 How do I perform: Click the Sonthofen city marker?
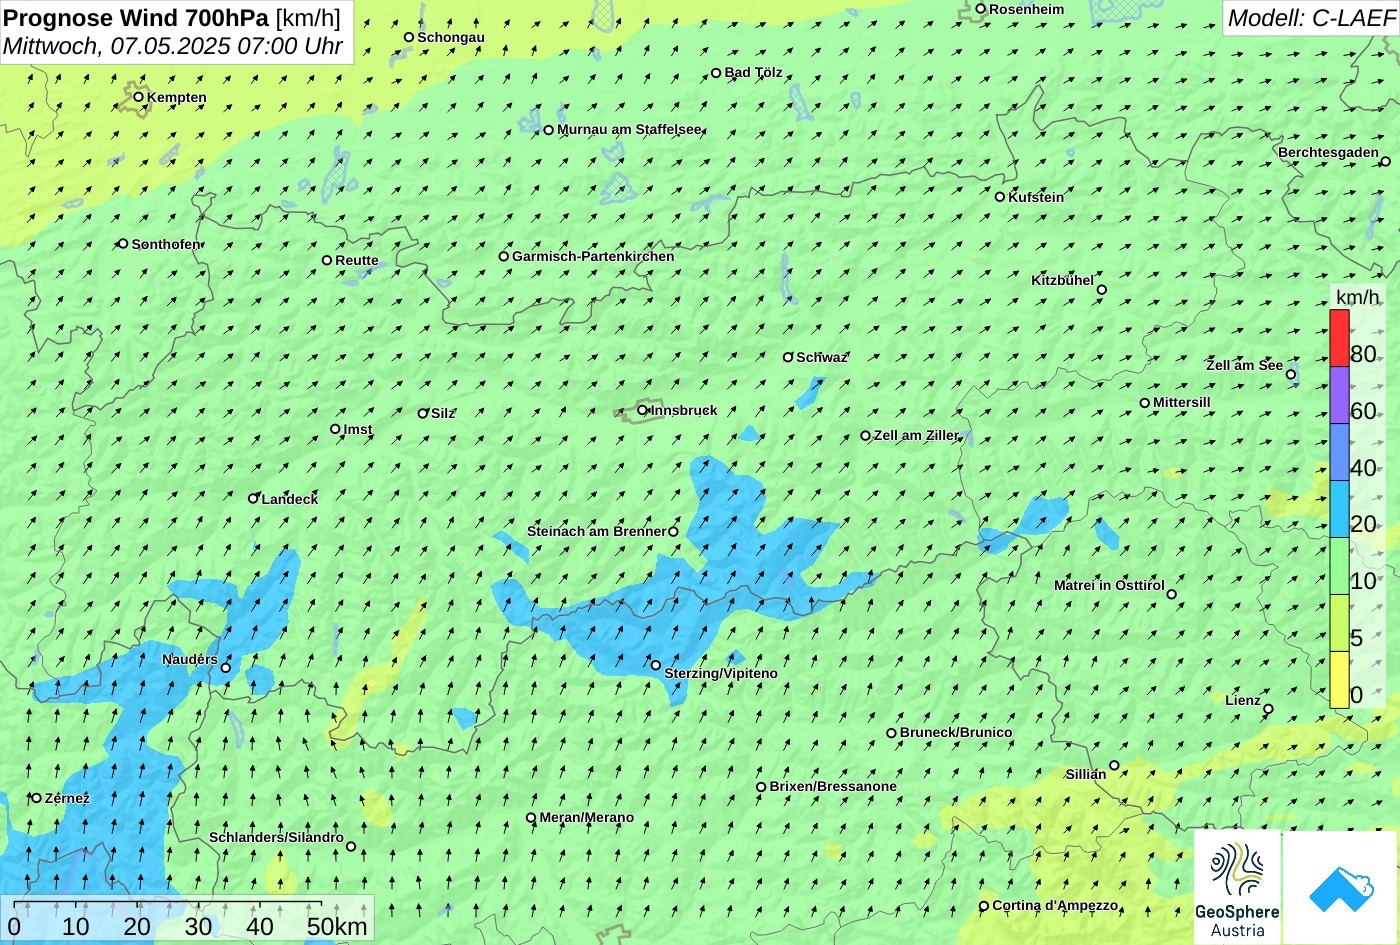[123, 243]
